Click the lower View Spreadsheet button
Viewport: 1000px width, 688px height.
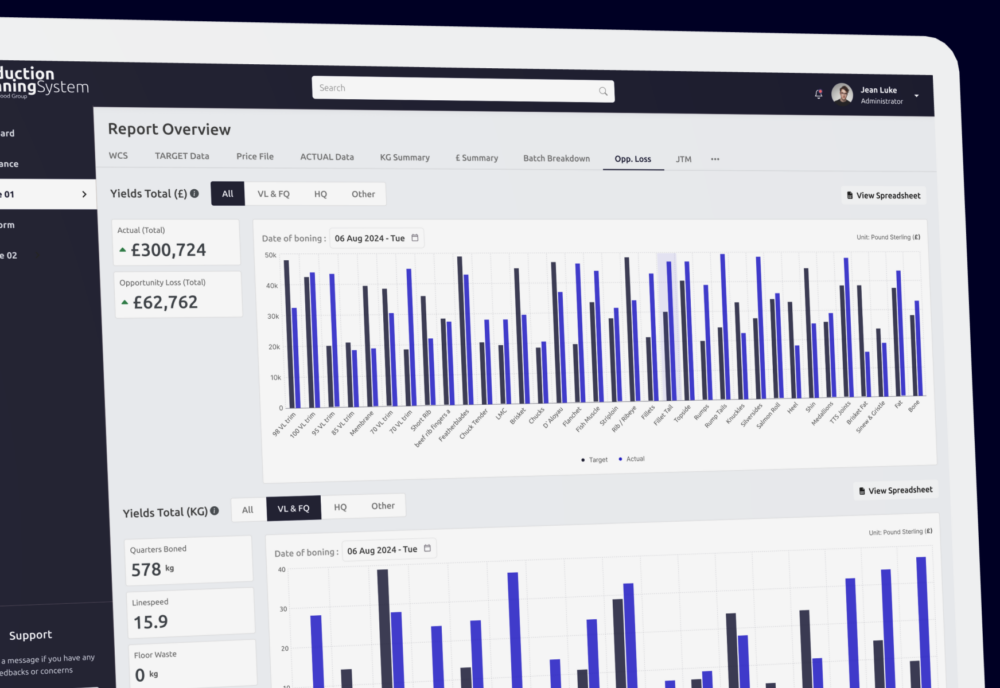[x=895, y=490]
